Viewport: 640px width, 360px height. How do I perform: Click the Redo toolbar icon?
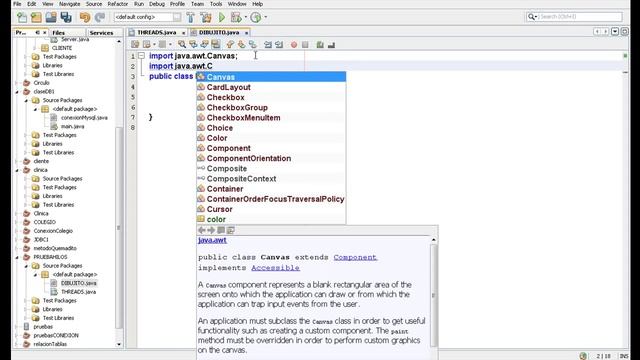pos(100,17)
